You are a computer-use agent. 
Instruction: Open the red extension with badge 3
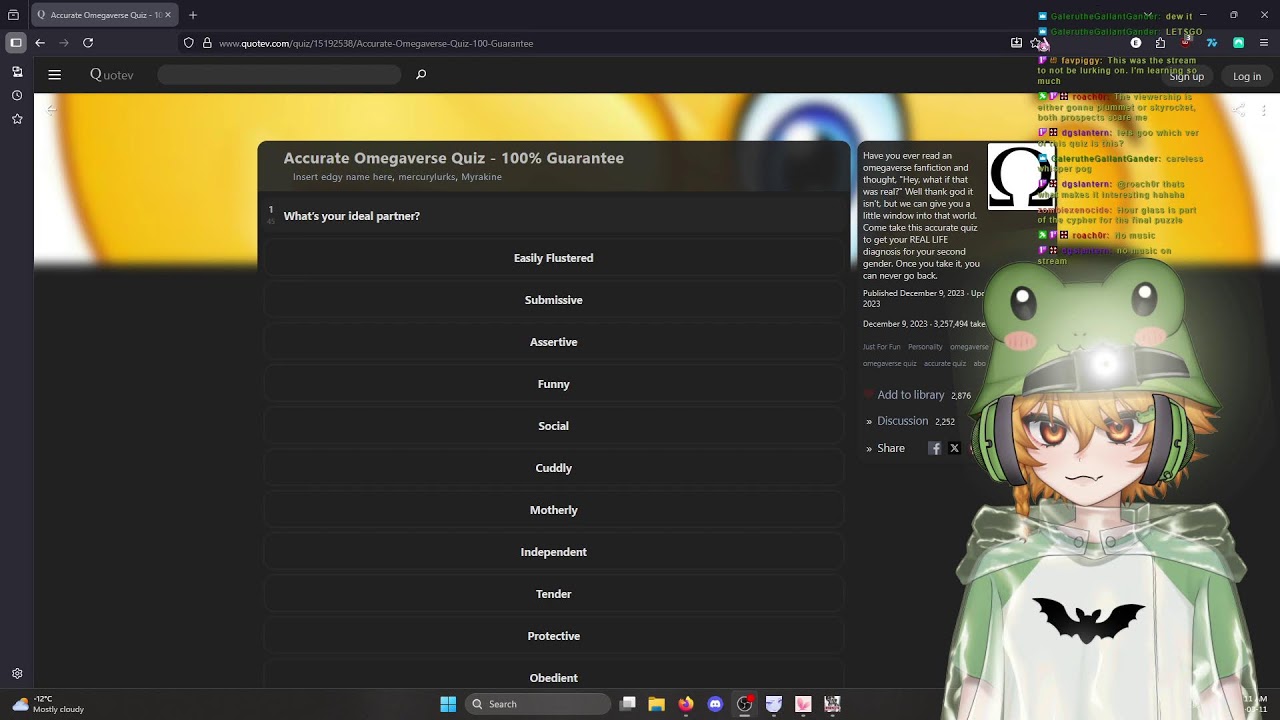(1186, 43)
